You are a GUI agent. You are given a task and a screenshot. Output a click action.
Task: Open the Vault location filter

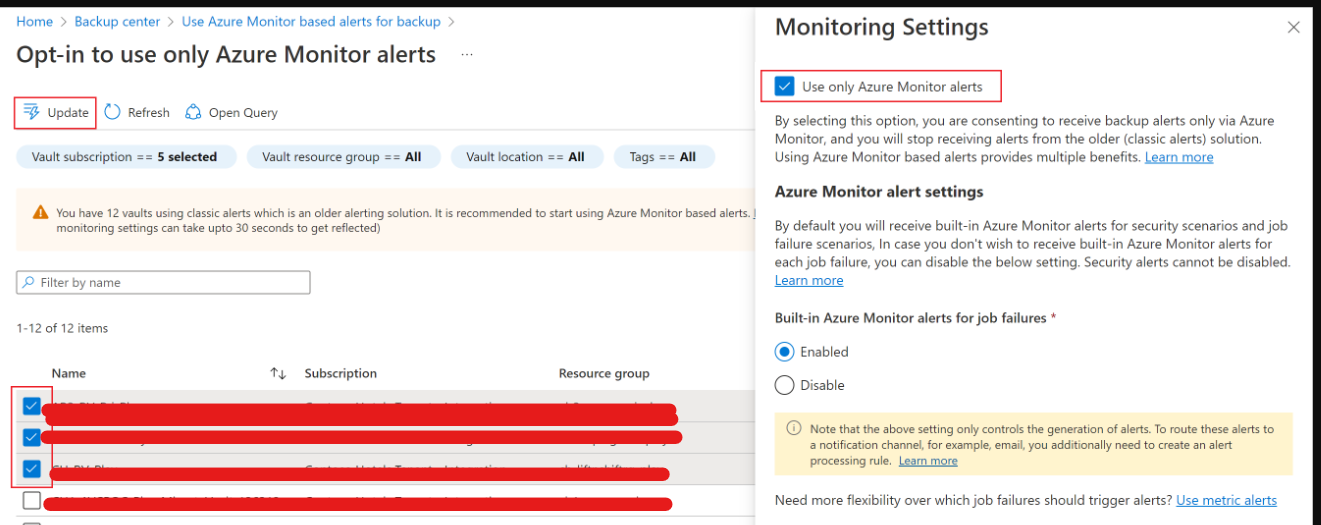coord(527,157)
